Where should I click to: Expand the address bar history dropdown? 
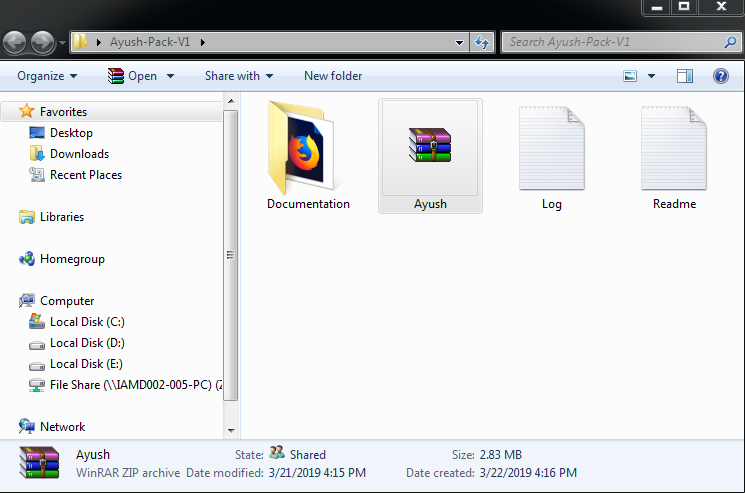click(x=459, y=42)
